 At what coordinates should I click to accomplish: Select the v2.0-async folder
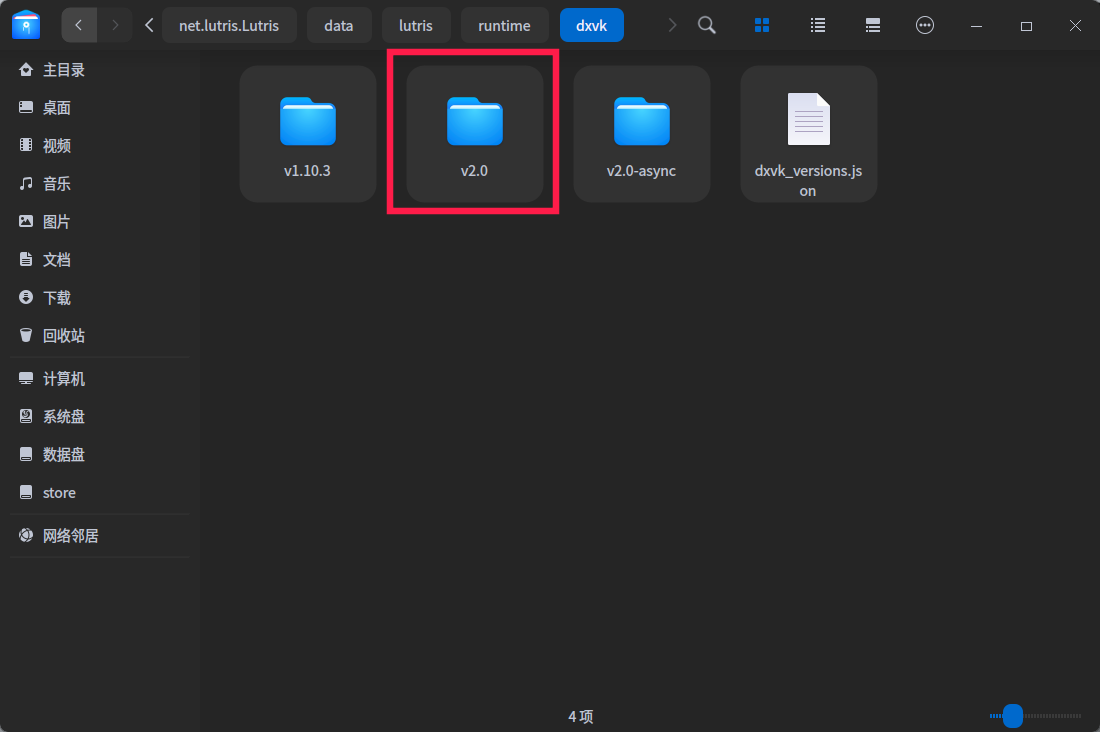[x=642, y=134]
